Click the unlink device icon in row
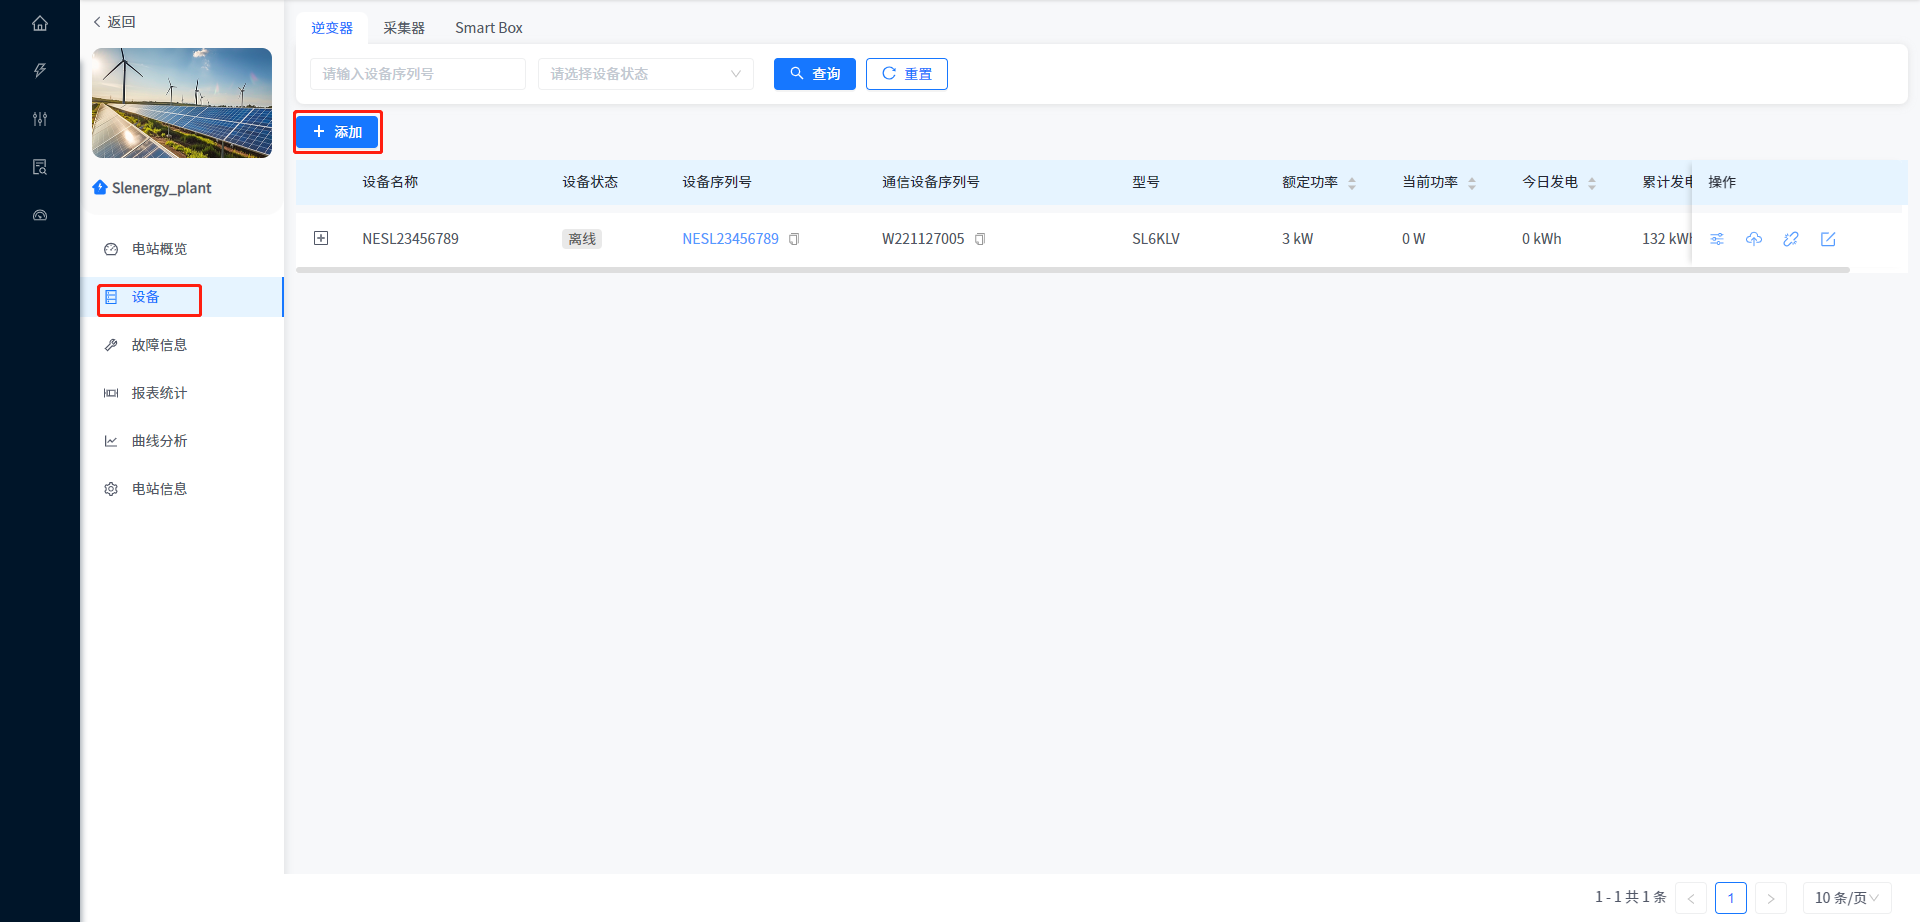Viewport: 1920px width, 922px height. (x=1791, y=239)
